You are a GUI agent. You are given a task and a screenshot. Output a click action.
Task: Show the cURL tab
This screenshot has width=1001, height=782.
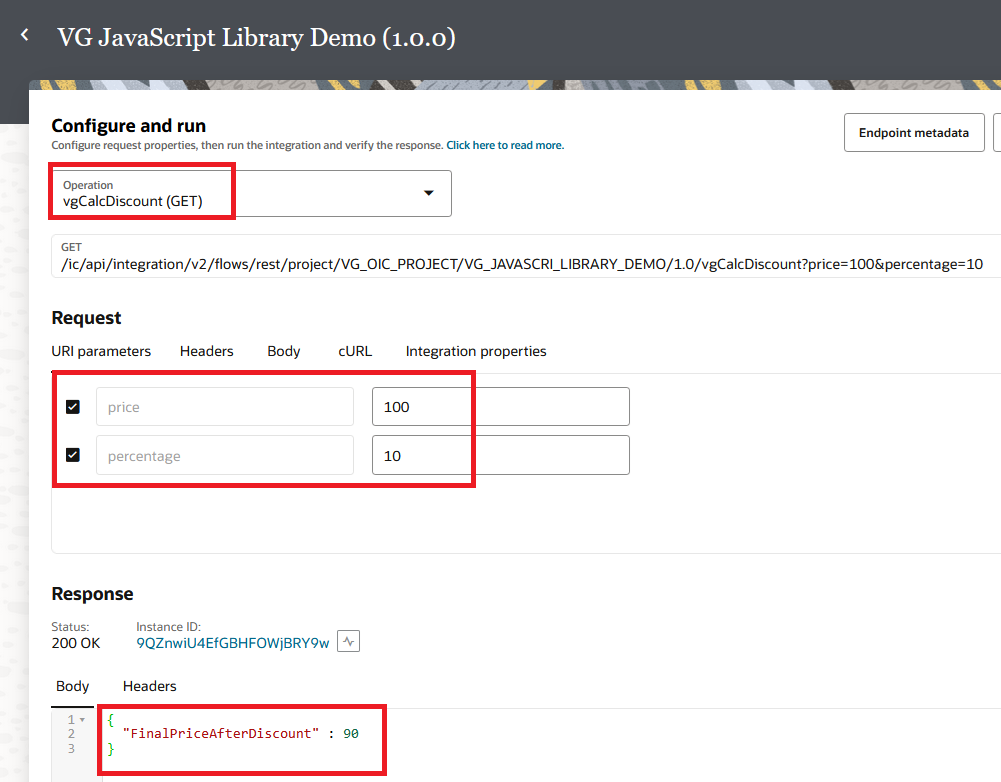355,351
